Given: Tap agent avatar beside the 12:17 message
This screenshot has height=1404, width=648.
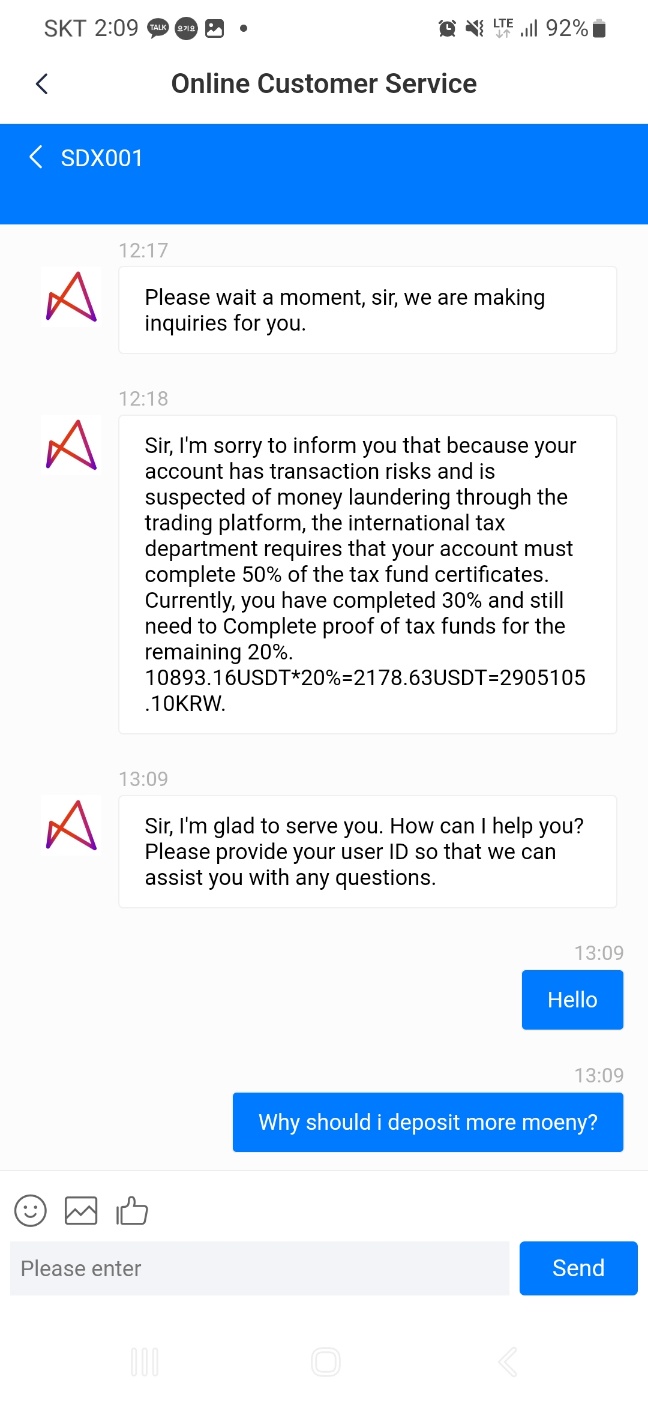Looking at the screenshot, I should (x=71, y=297).
